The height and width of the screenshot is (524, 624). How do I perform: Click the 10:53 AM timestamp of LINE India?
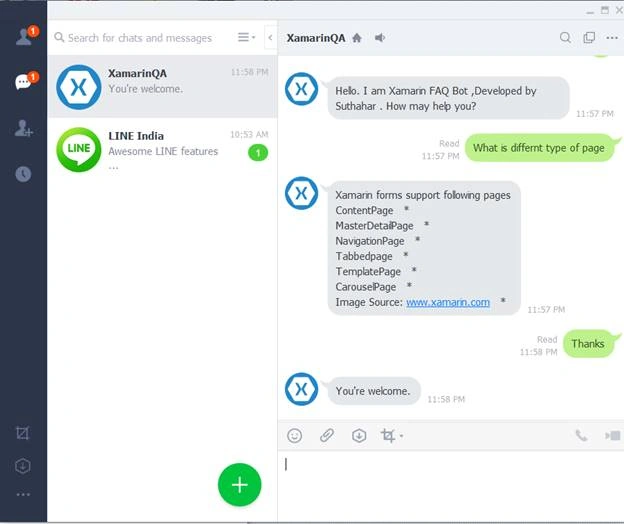[x=249, y=134]
